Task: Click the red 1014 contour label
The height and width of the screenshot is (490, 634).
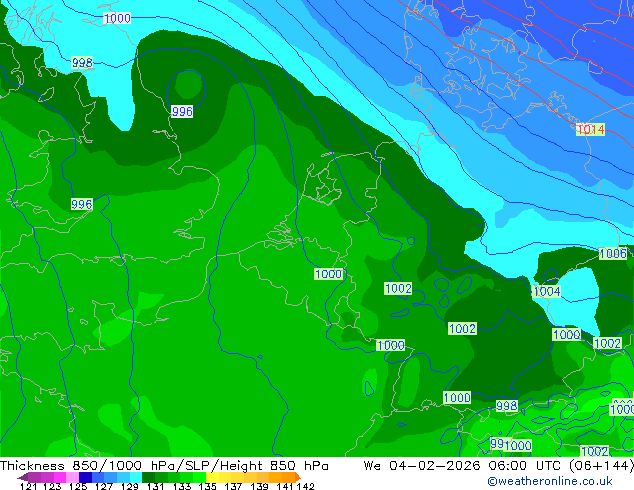Action: coord(590,129)
